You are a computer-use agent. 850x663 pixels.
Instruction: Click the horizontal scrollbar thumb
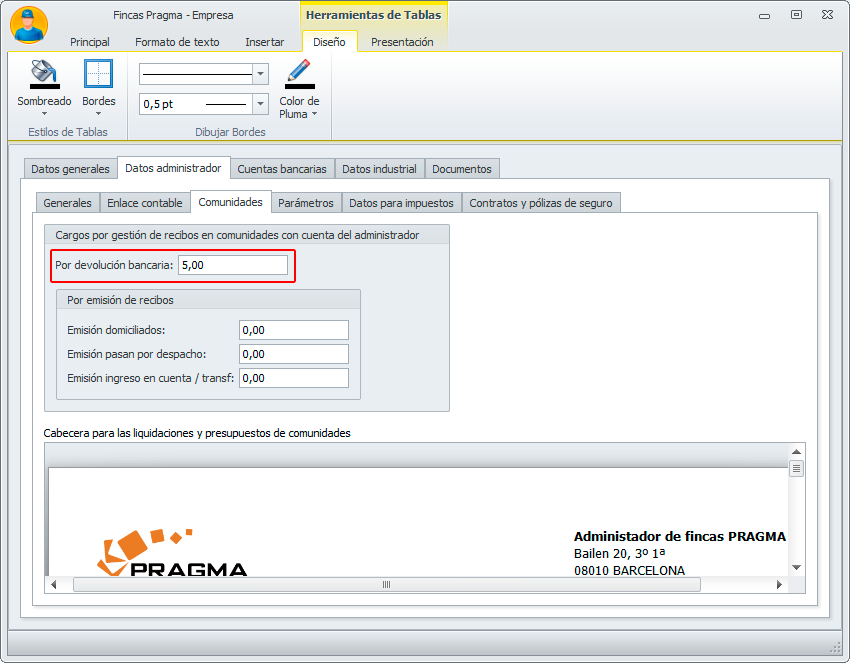click(x=387, y=584)
